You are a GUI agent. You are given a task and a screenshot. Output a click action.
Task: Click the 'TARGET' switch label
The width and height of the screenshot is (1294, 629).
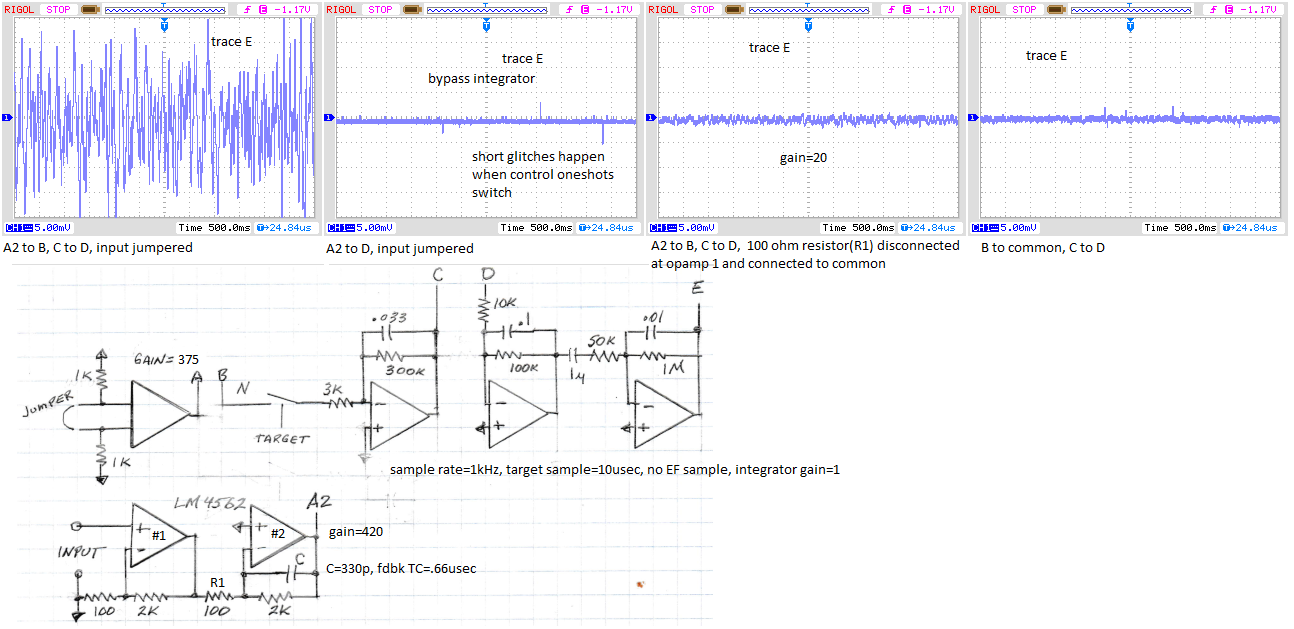pyautogui.click(x=281, y=439)
